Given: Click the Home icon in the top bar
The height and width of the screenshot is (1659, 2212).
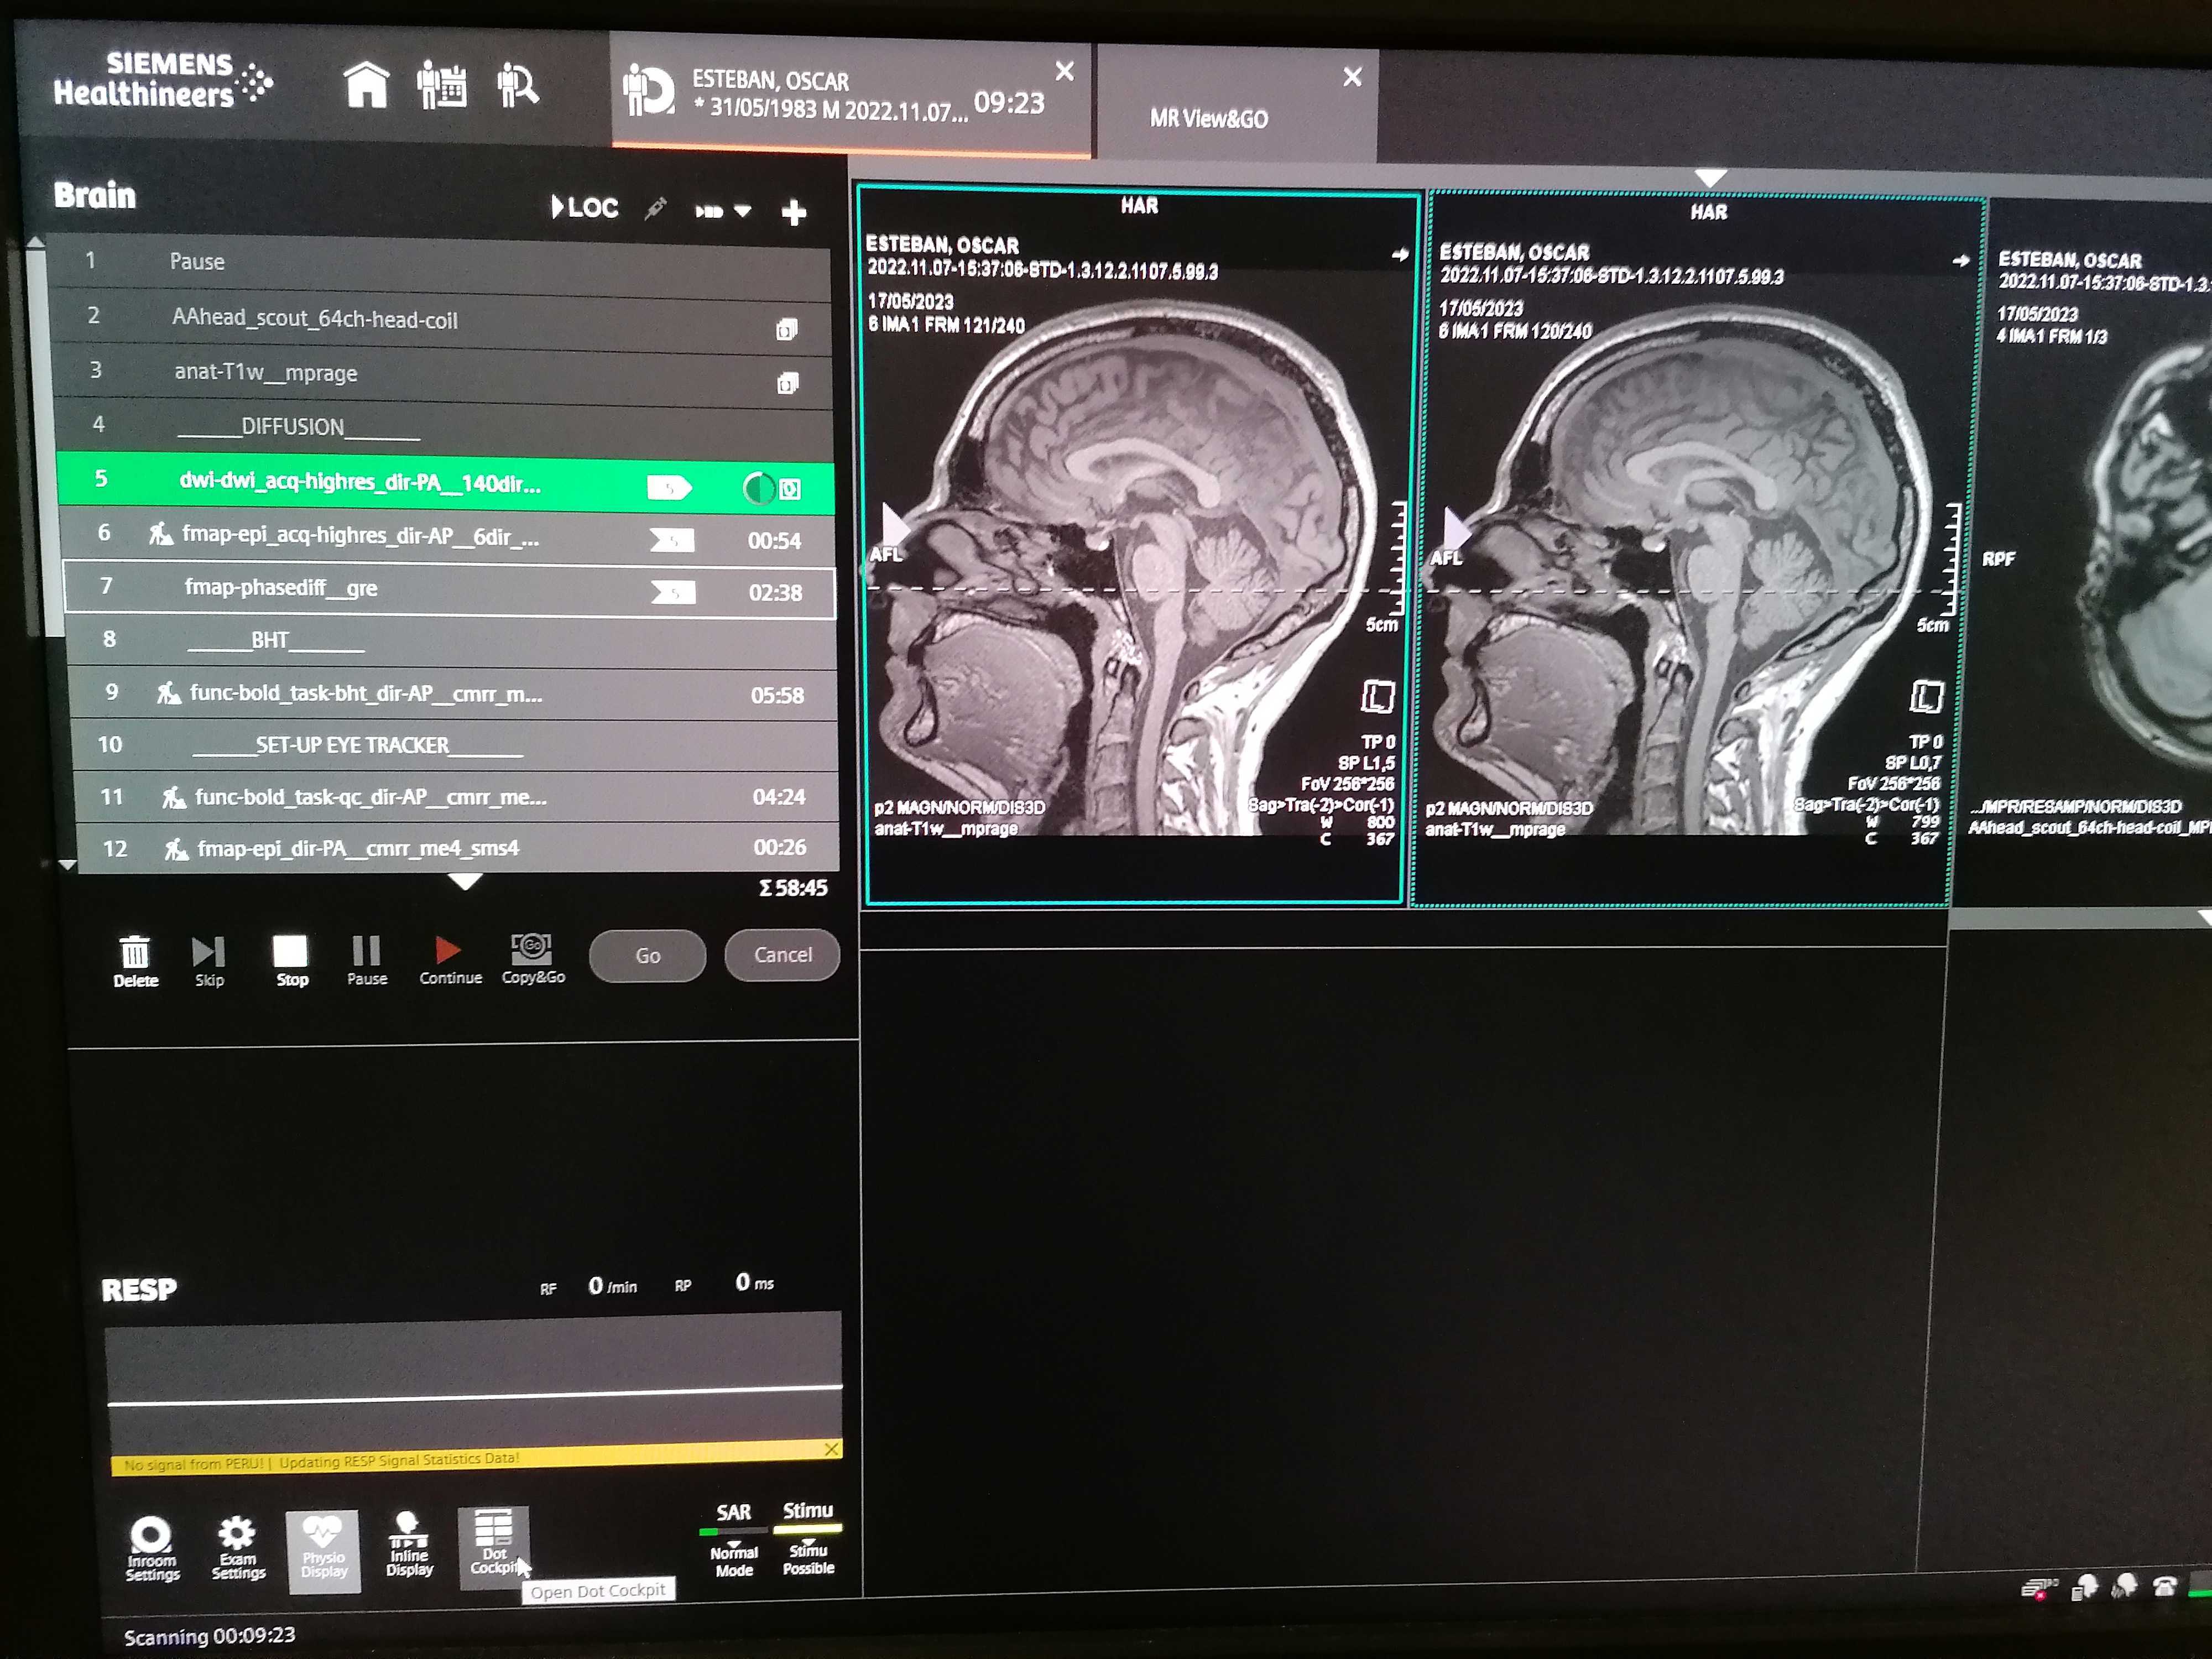Looking at the screenshot, I should pyautogui.click(x=366, y=86).
